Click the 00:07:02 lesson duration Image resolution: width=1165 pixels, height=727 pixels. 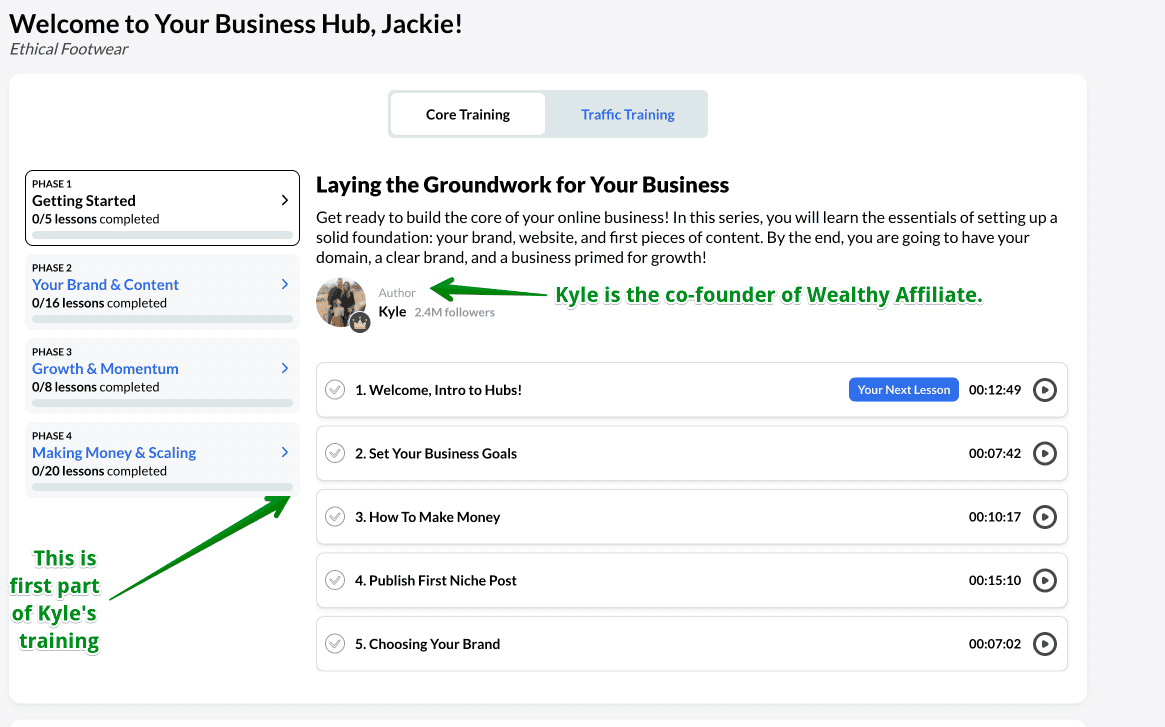(x=995, y=644)
